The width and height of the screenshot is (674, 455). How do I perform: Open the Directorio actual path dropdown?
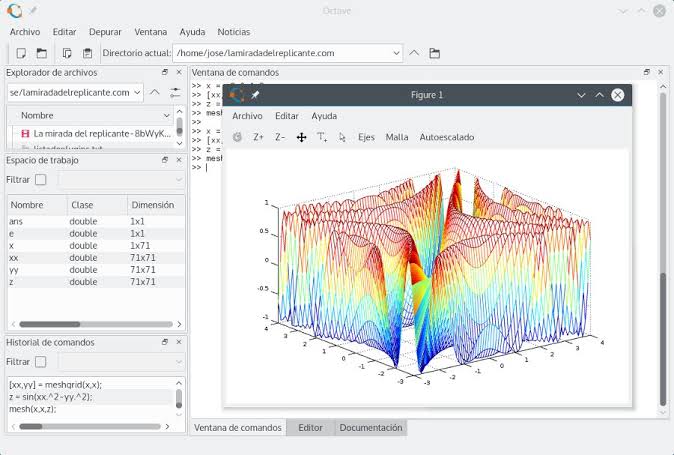click(396, 53)
